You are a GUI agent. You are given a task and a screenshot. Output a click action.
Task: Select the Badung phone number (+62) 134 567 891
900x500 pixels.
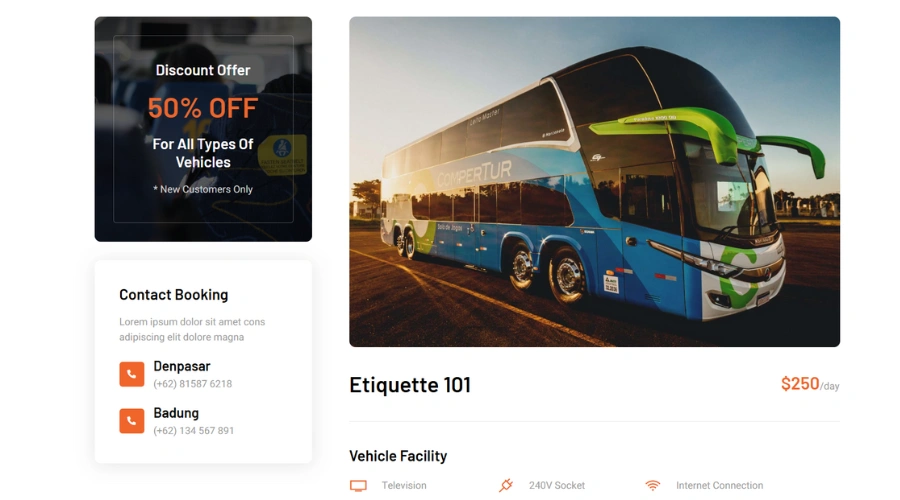click(193, 431)
